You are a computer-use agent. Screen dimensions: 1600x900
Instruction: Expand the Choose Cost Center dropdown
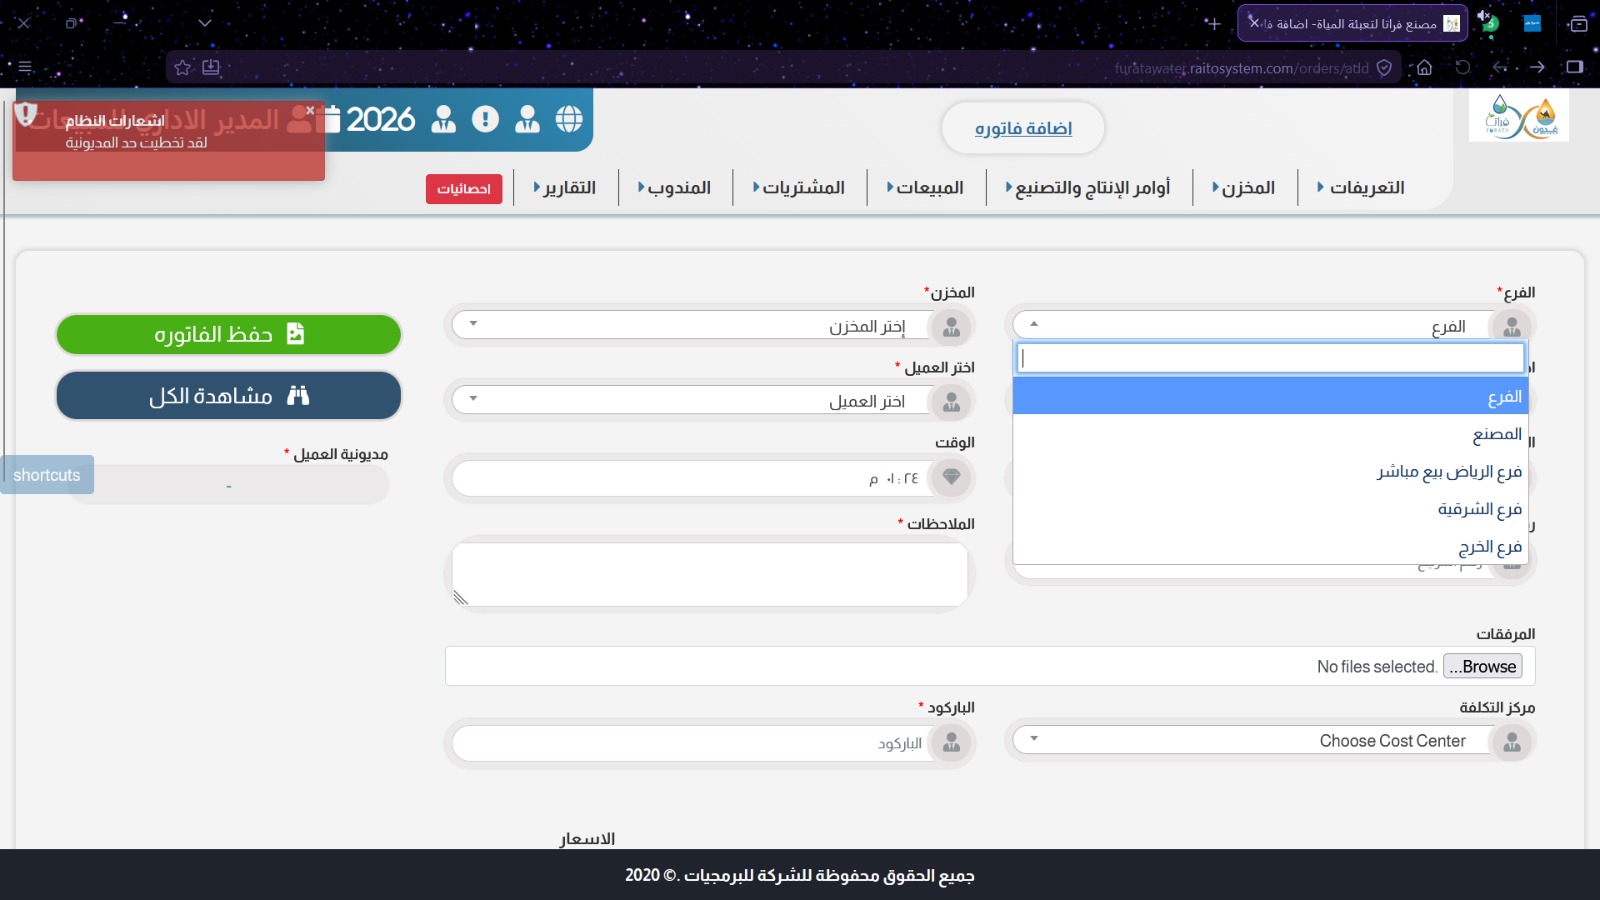(x=1270, y=740)
